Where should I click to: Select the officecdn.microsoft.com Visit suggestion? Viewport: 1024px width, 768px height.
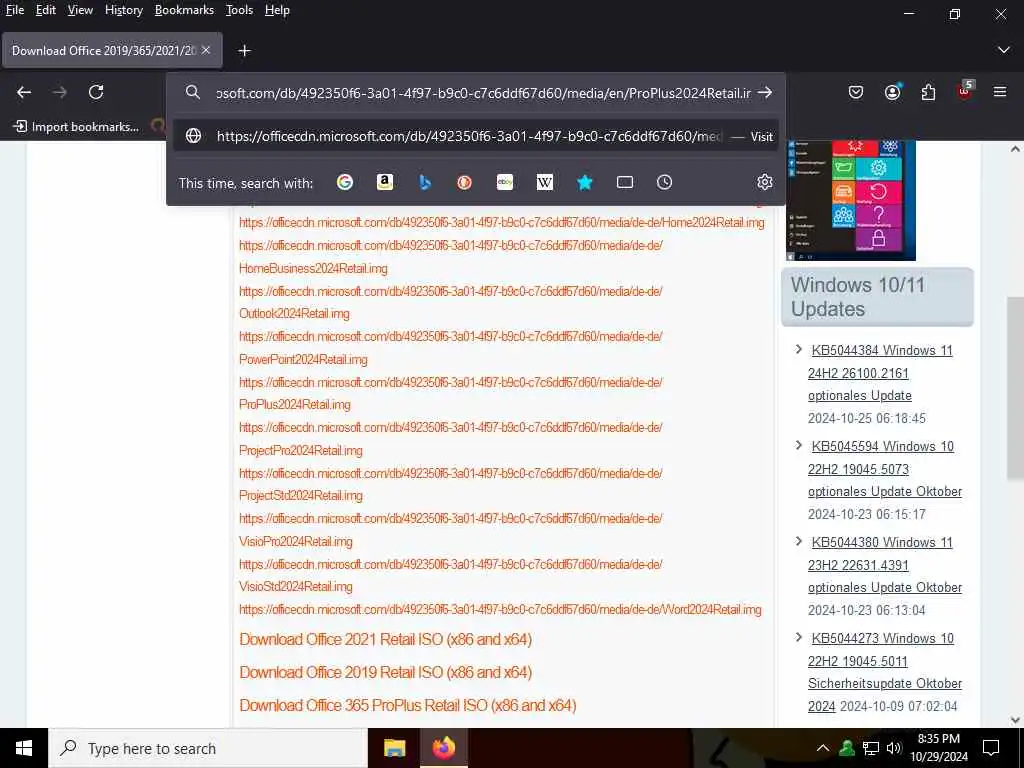(x=475, y=136)
